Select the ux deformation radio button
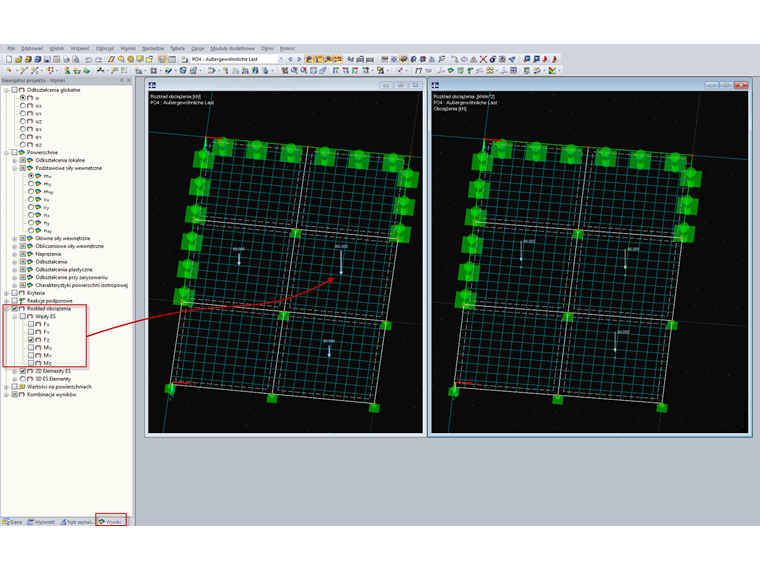Screen dimensions: 760x570 tap(23, 106)
